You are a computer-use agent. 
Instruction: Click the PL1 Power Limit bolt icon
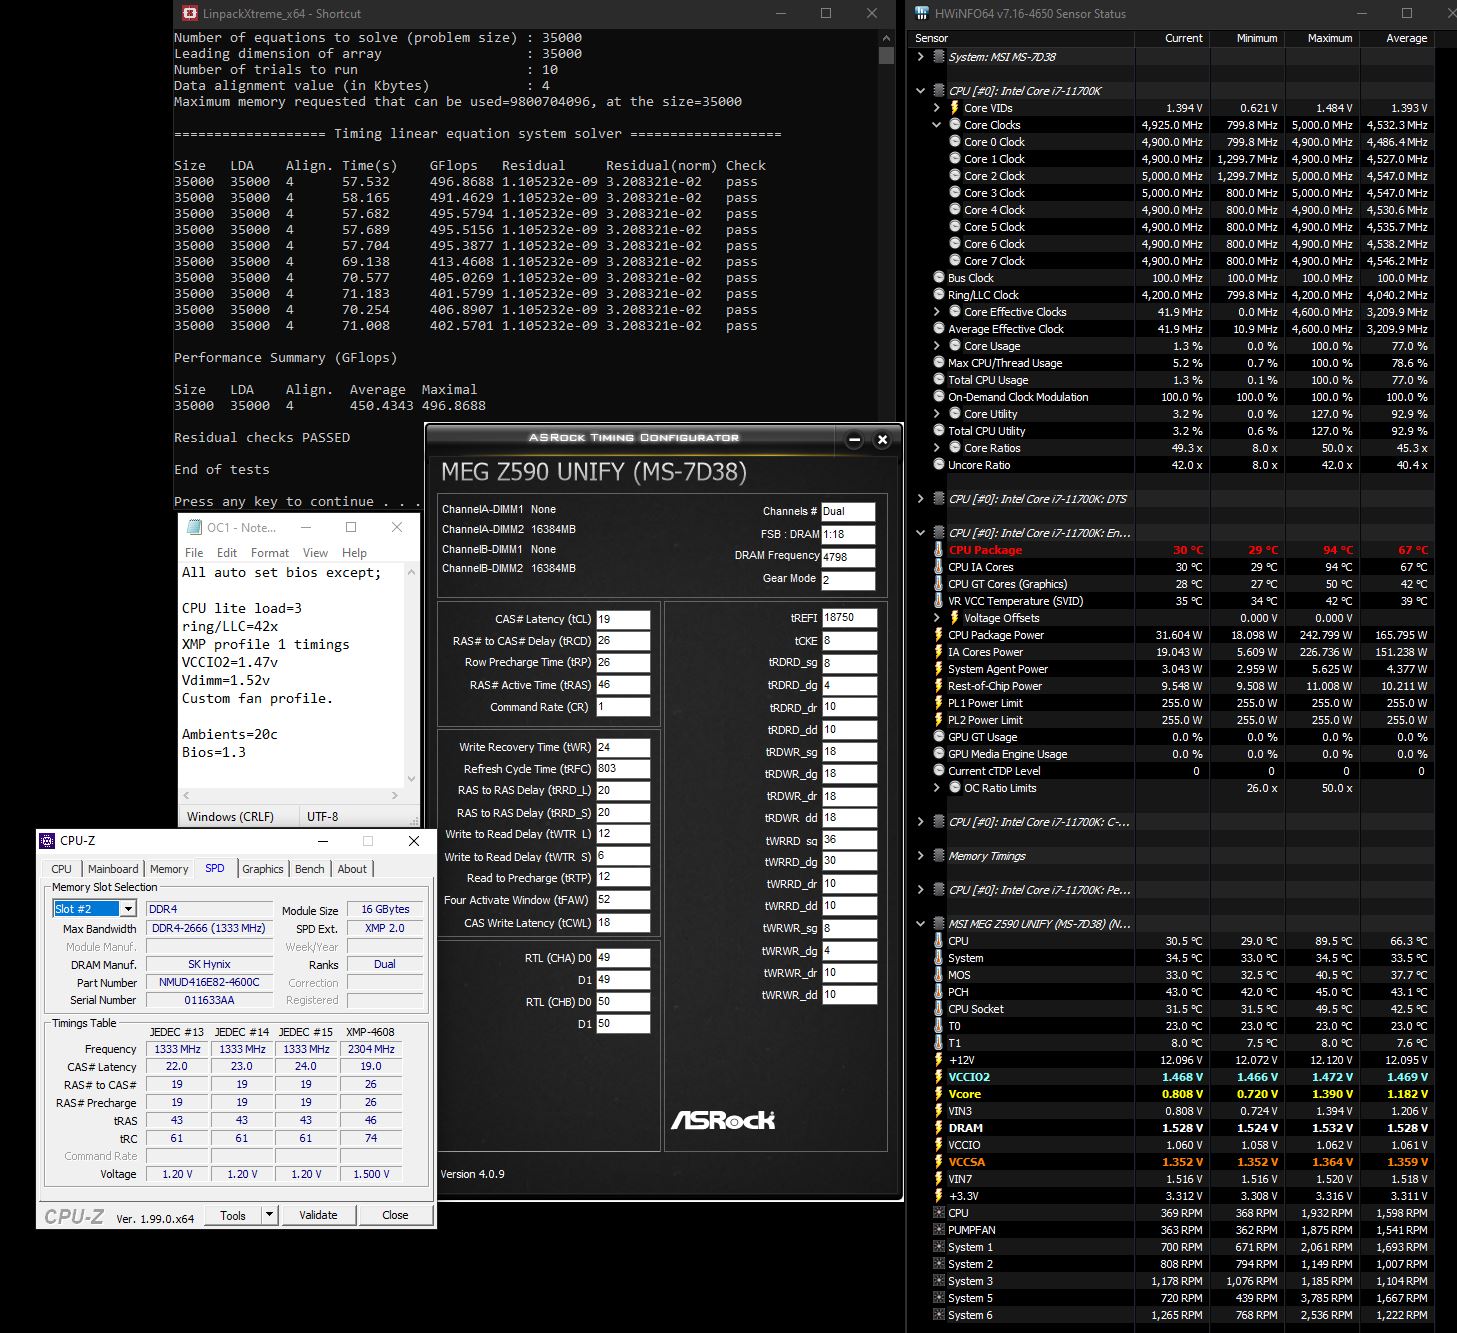click(938, 703)
